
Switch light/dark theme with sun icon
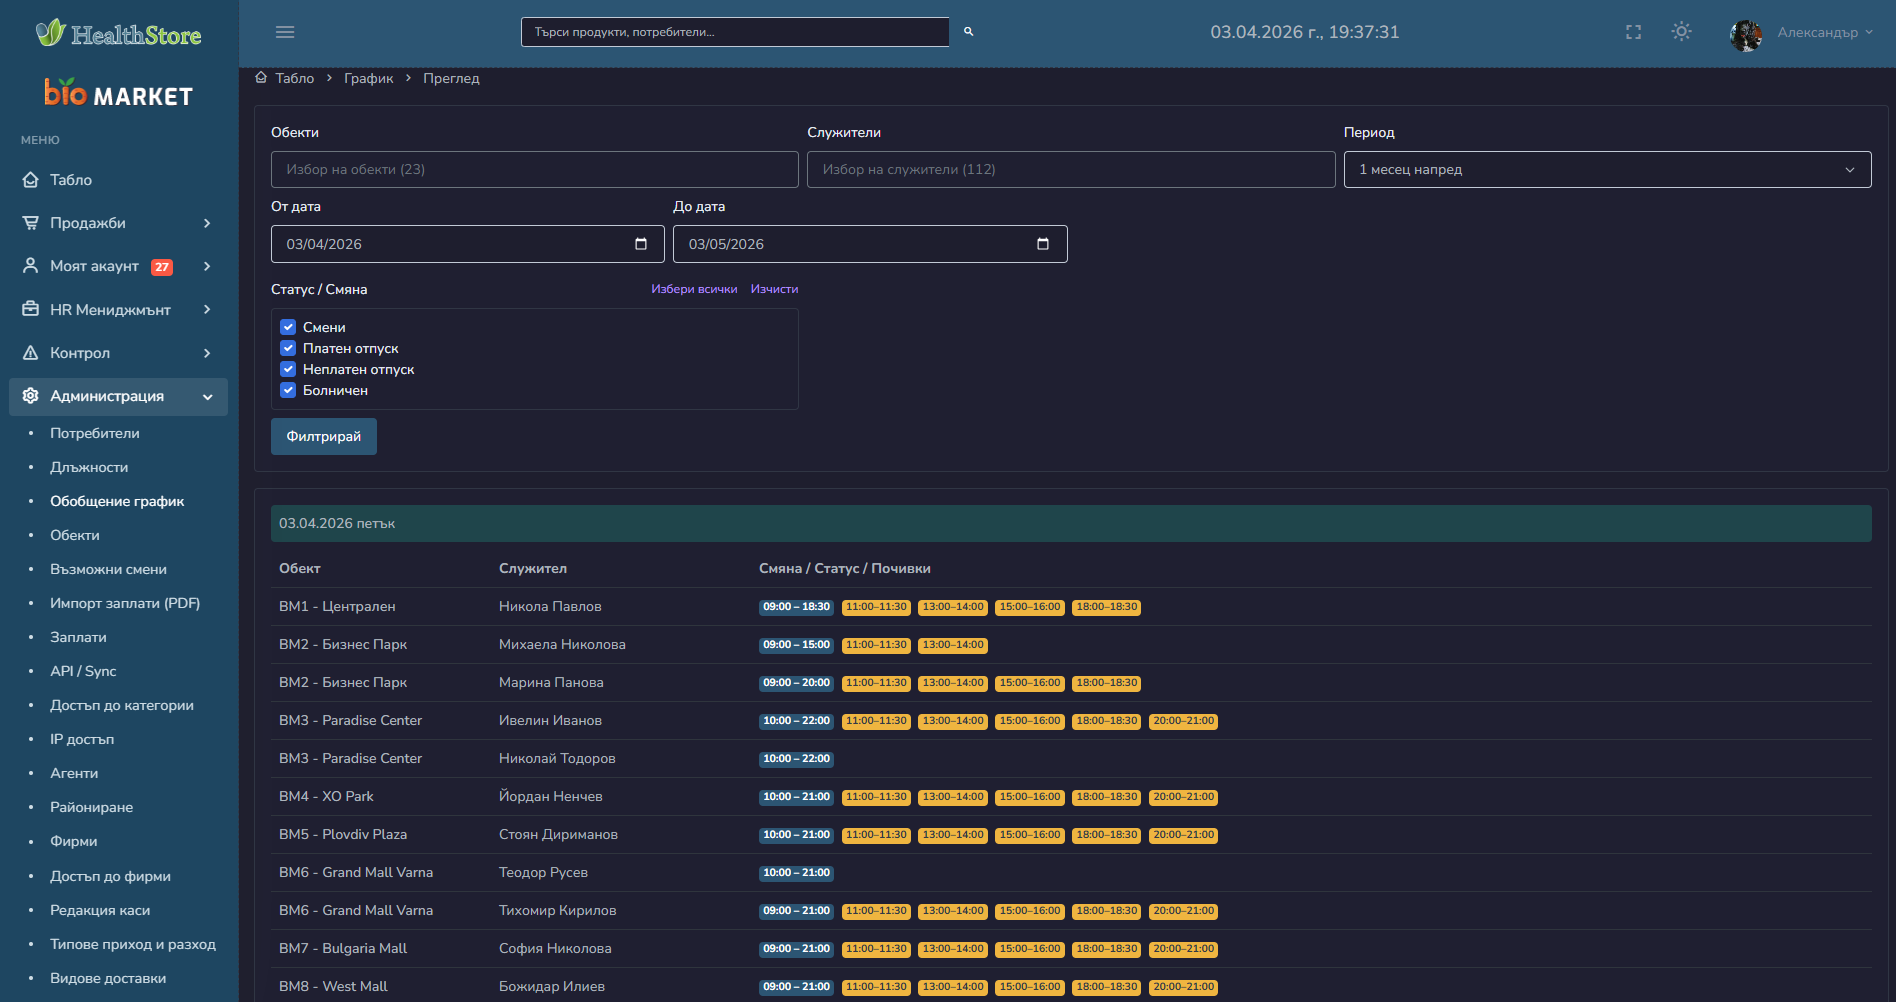(x=1682, y=32)
